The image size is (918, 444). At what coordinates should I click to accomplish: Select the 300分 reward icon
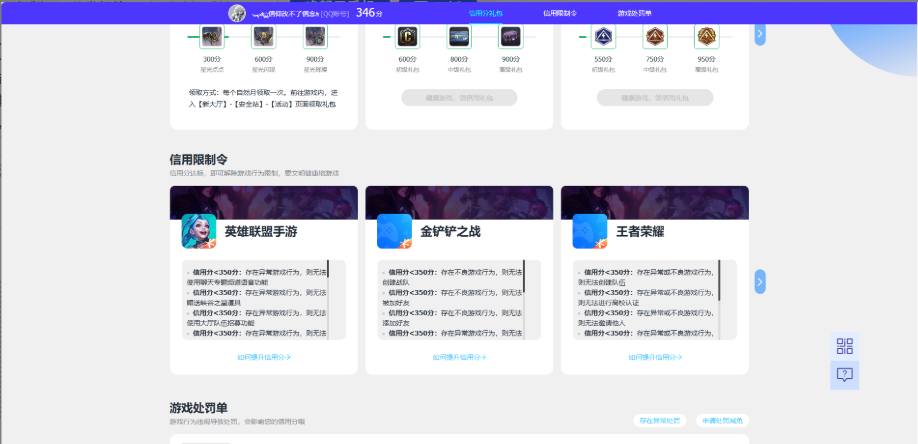click(x=211, y=36)
